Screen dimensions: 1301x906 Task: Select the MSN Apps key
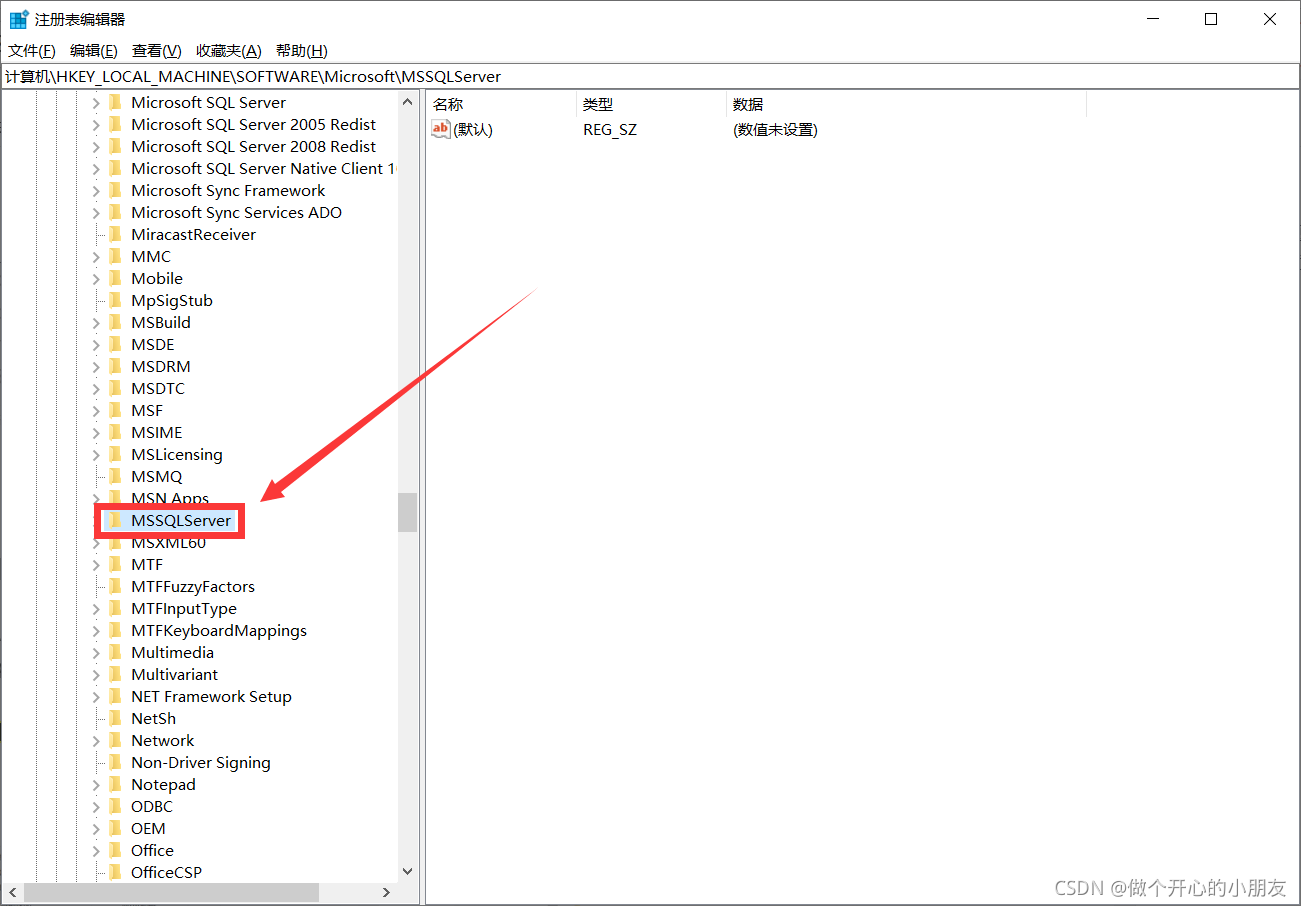point(170,499)
